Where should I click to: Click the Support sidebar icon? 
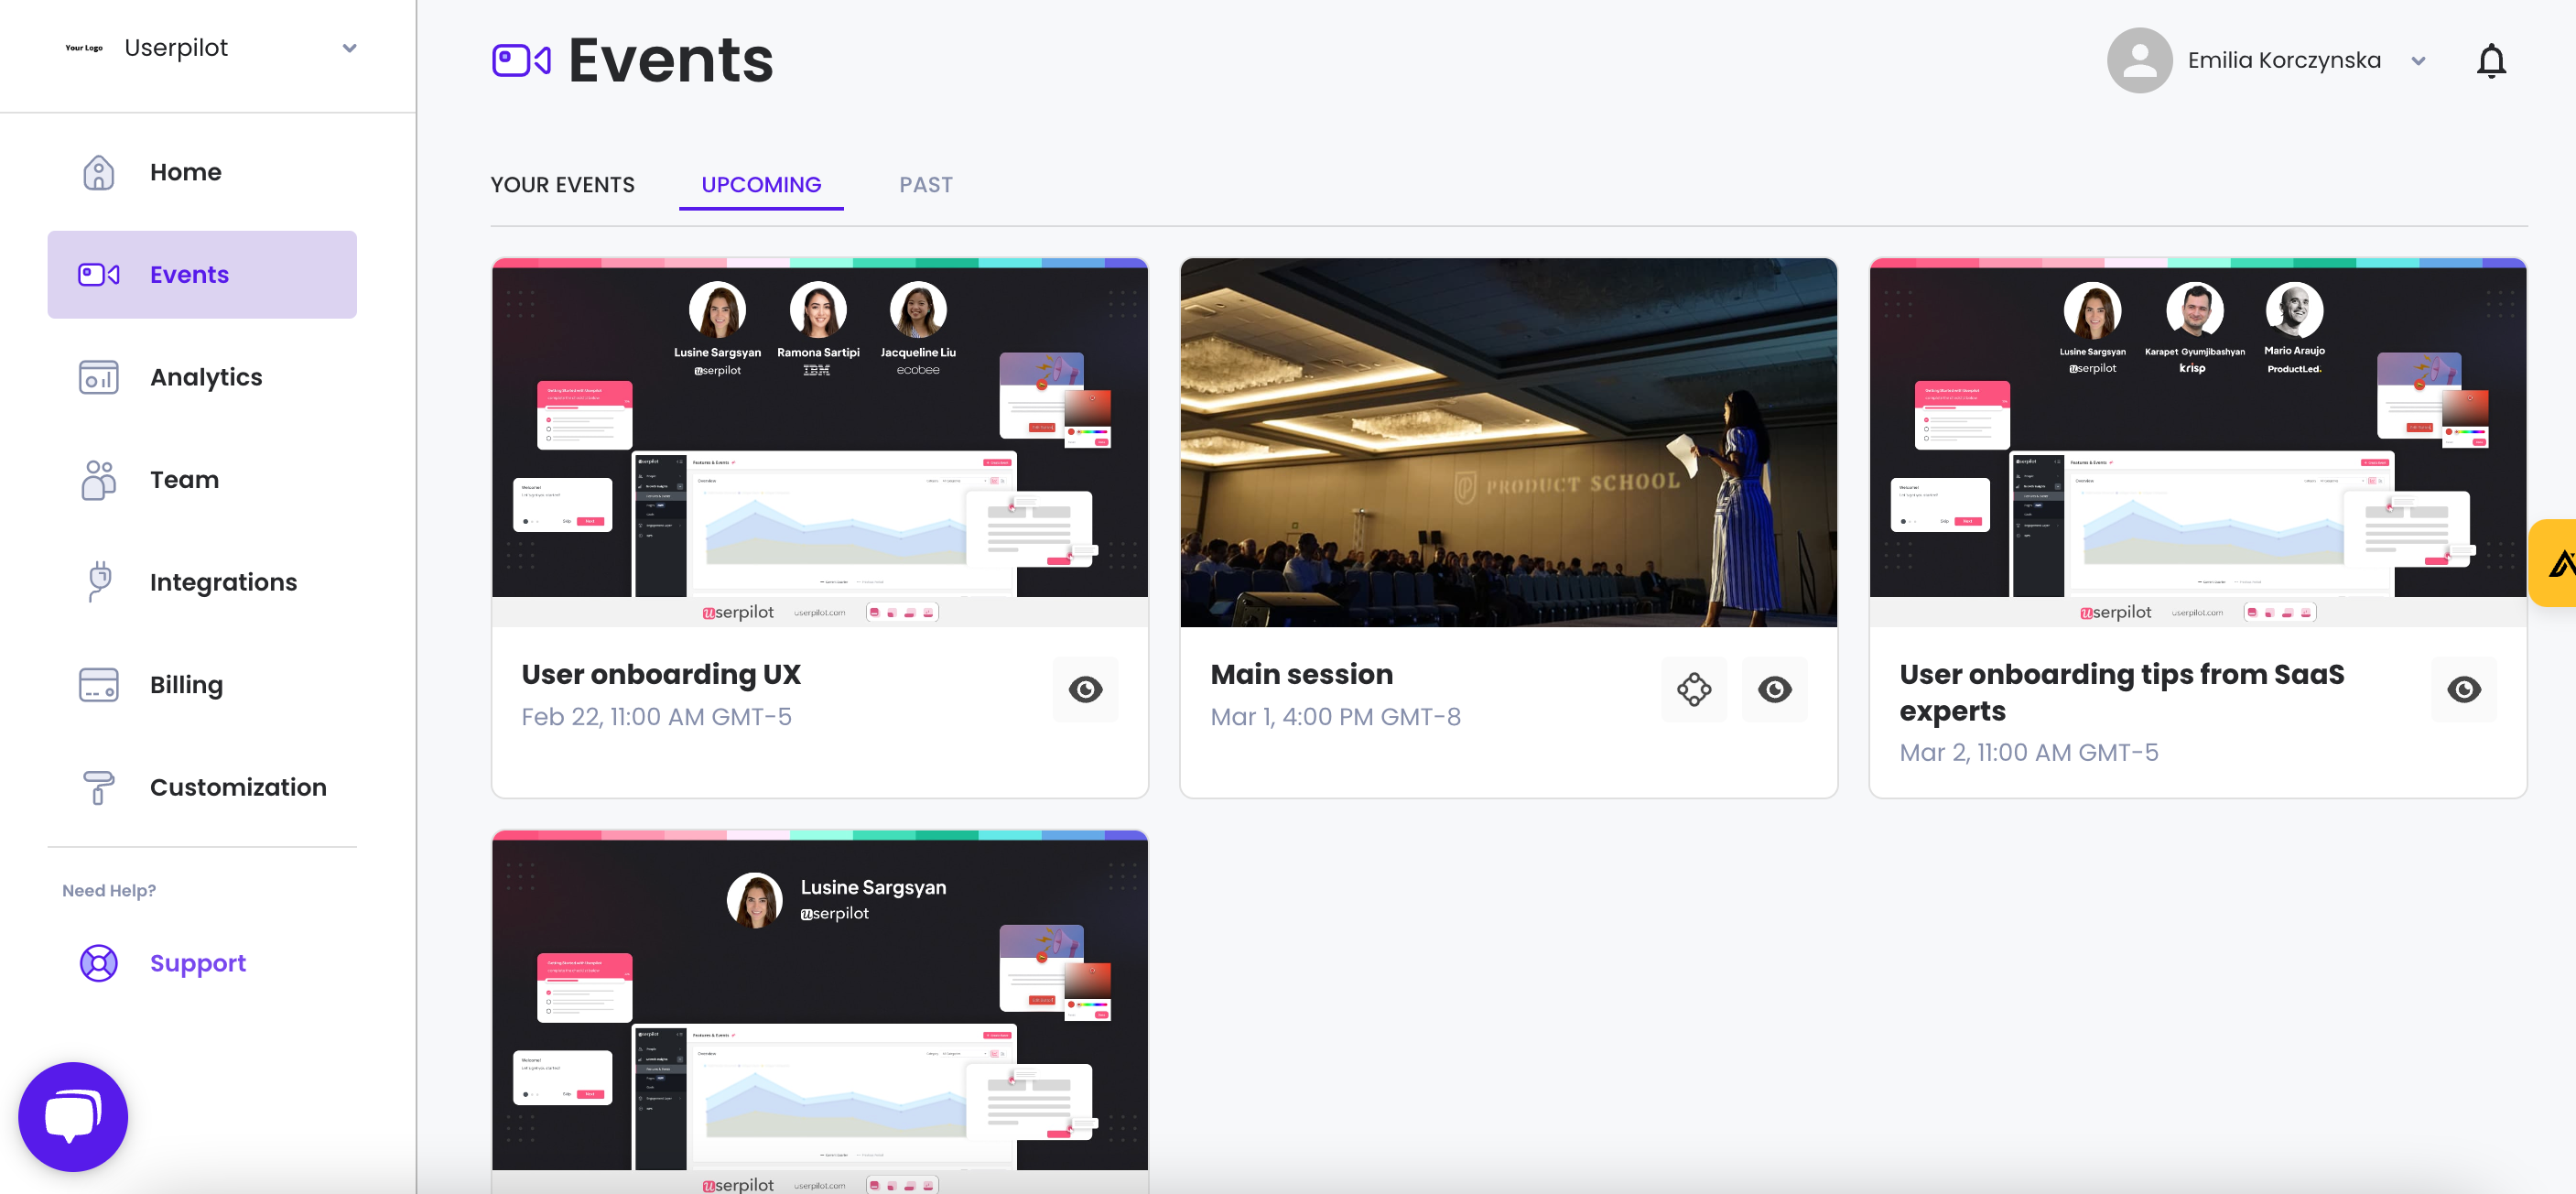(99, 962)
